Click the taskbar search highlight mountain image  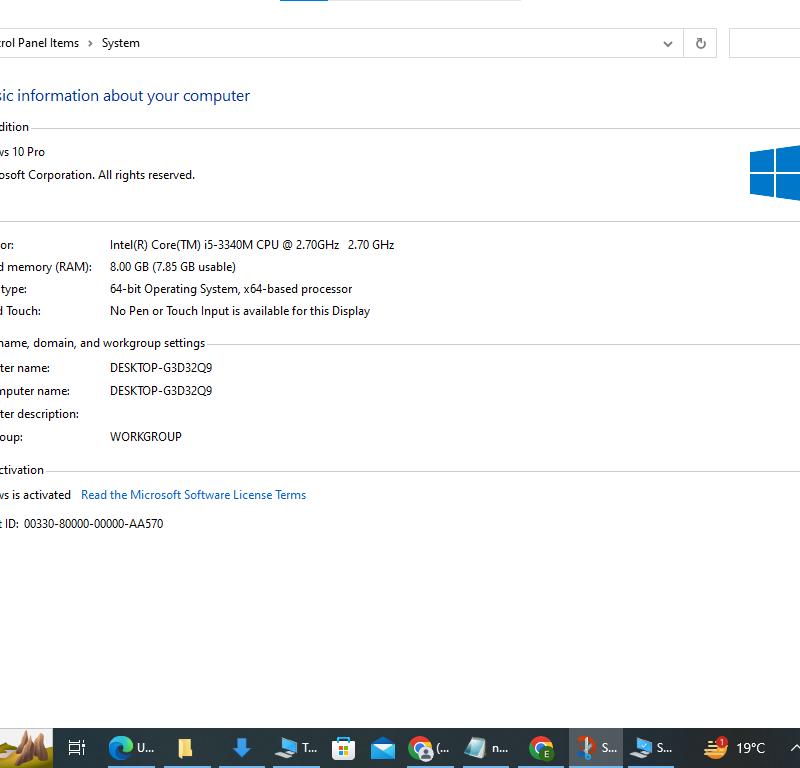[26, 747]
